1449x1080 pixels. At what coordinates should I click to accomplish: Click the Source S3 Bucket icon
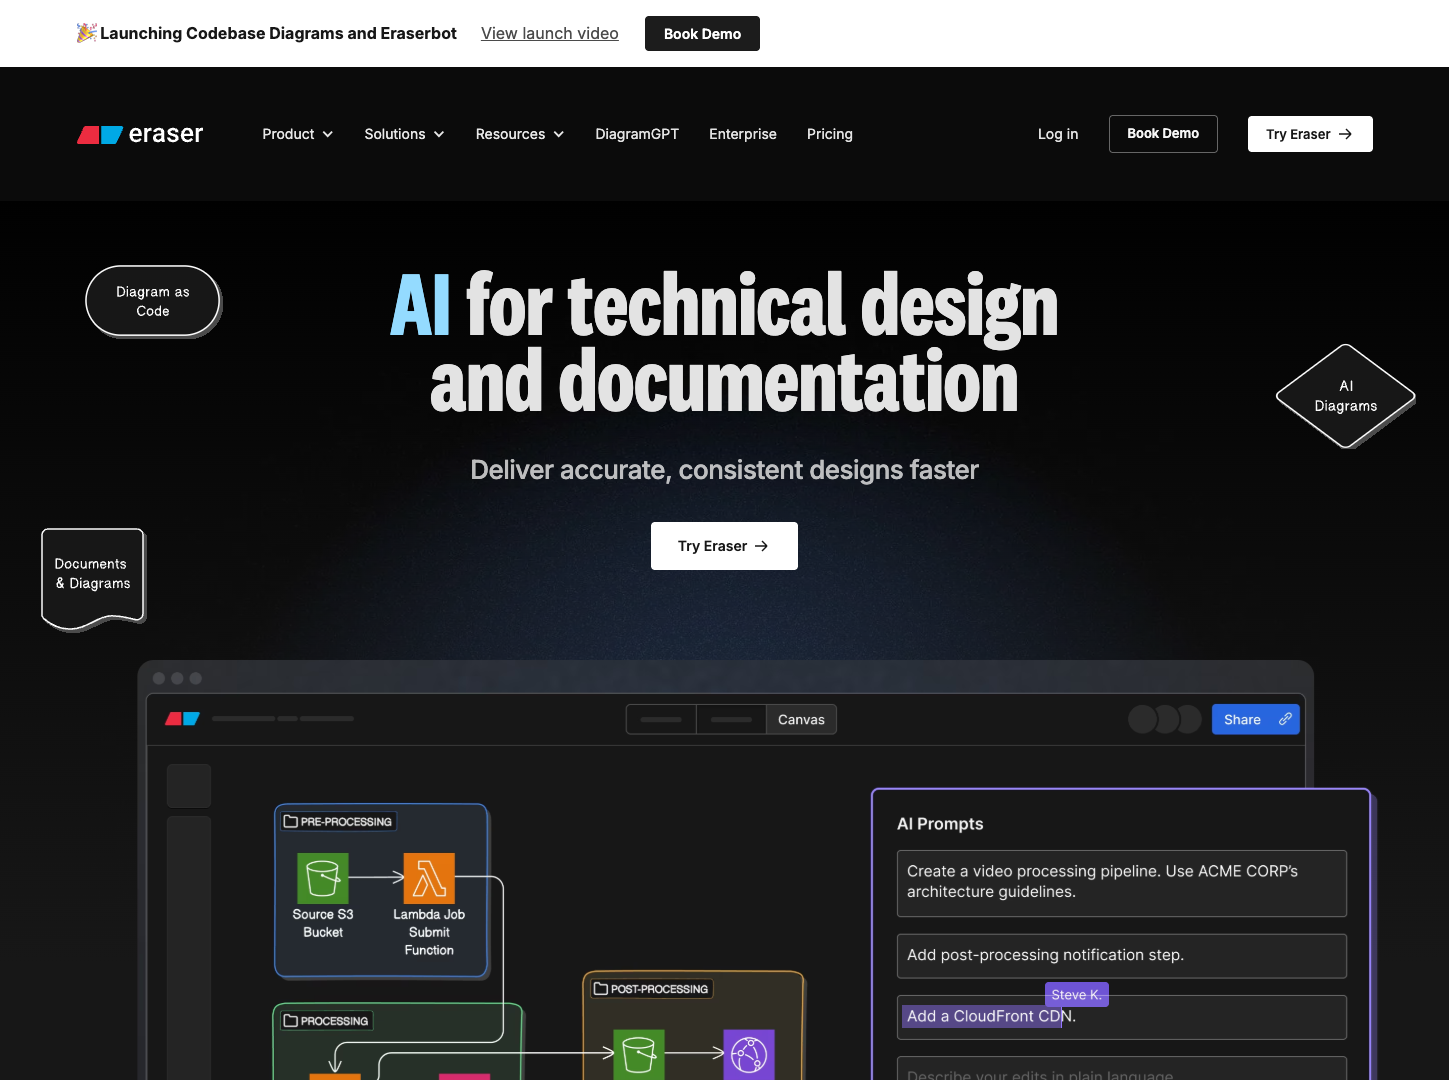pyautogui.click(x=322, y=878)
